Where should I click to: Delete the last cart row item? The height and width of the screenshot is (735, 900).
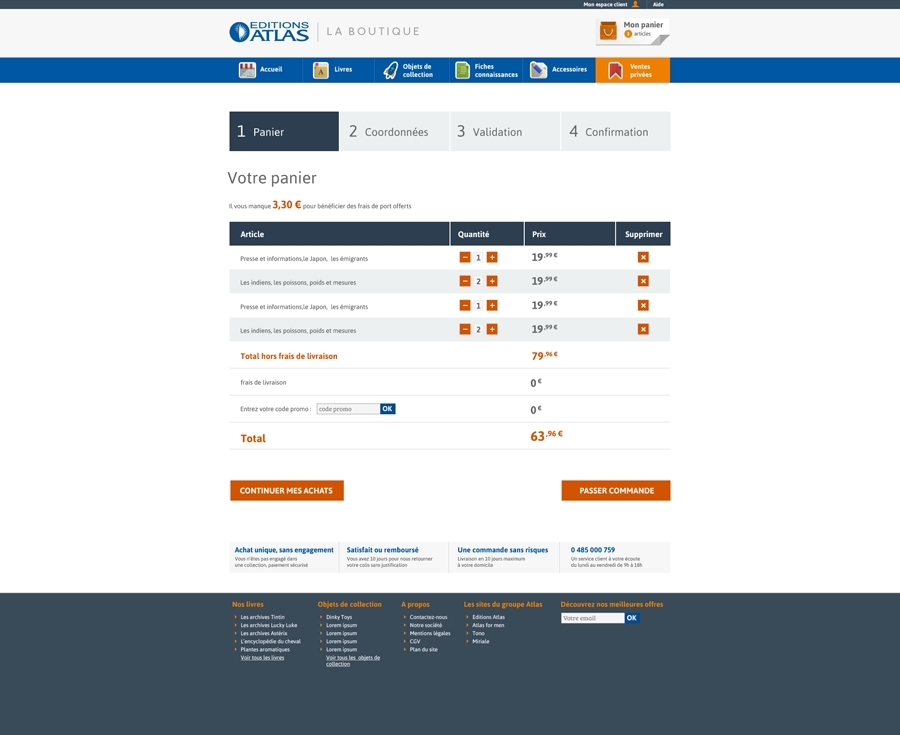click(643, 329)
